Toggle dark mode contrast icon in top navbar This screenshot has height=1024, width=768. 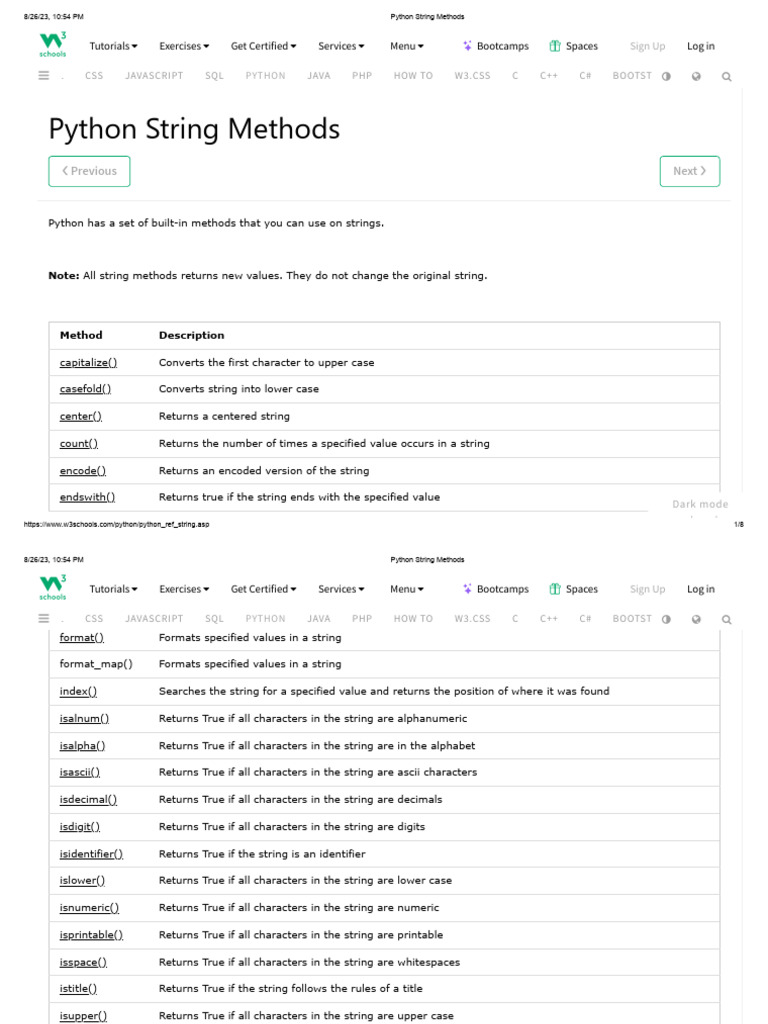pos(666,76)
